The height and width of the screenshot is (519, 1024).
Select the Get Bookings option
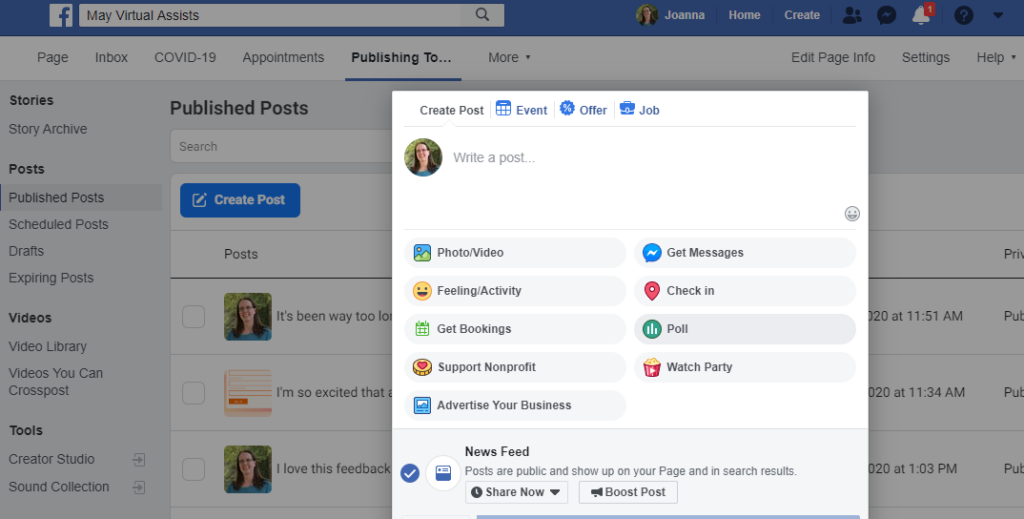tap(515, 329)
